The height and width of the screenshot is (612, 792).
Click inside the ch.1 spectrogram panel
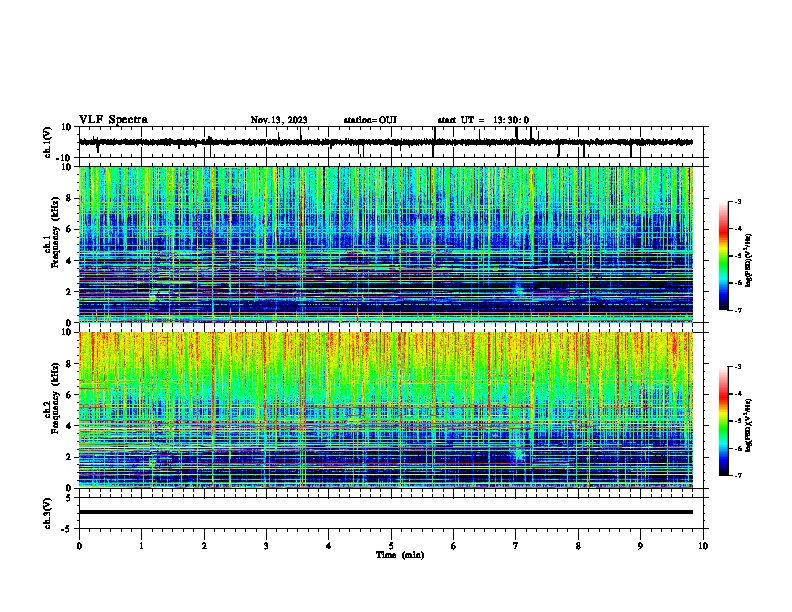coord(386,244)
